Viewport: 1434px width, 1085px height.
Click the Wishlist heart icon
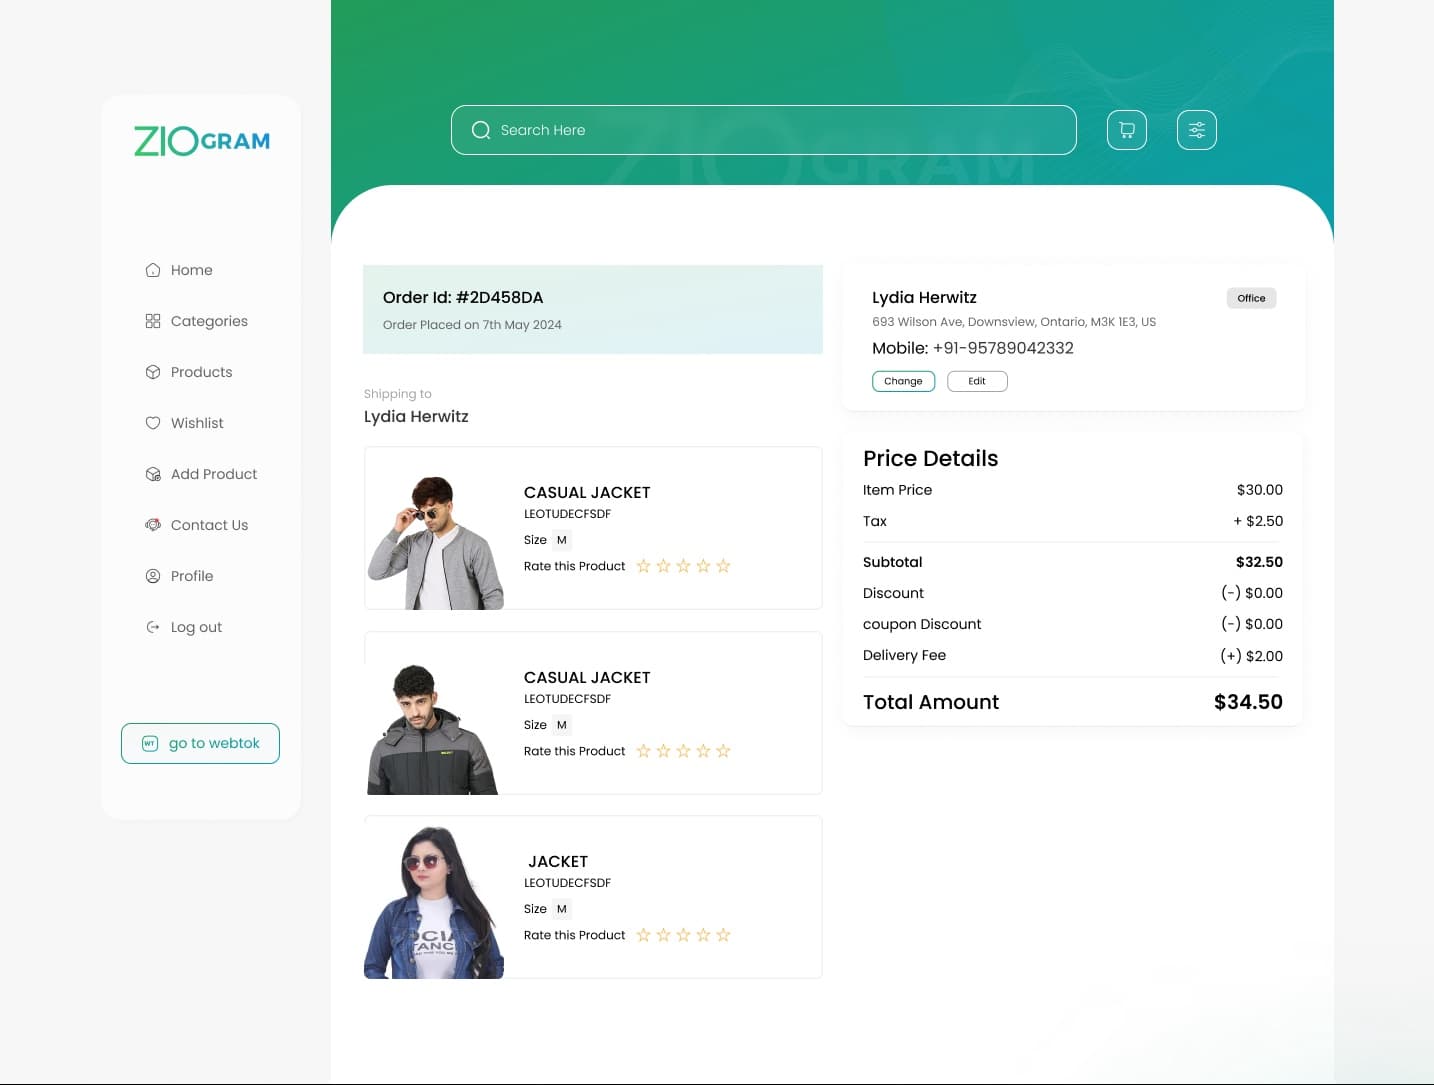pos(153,423)
